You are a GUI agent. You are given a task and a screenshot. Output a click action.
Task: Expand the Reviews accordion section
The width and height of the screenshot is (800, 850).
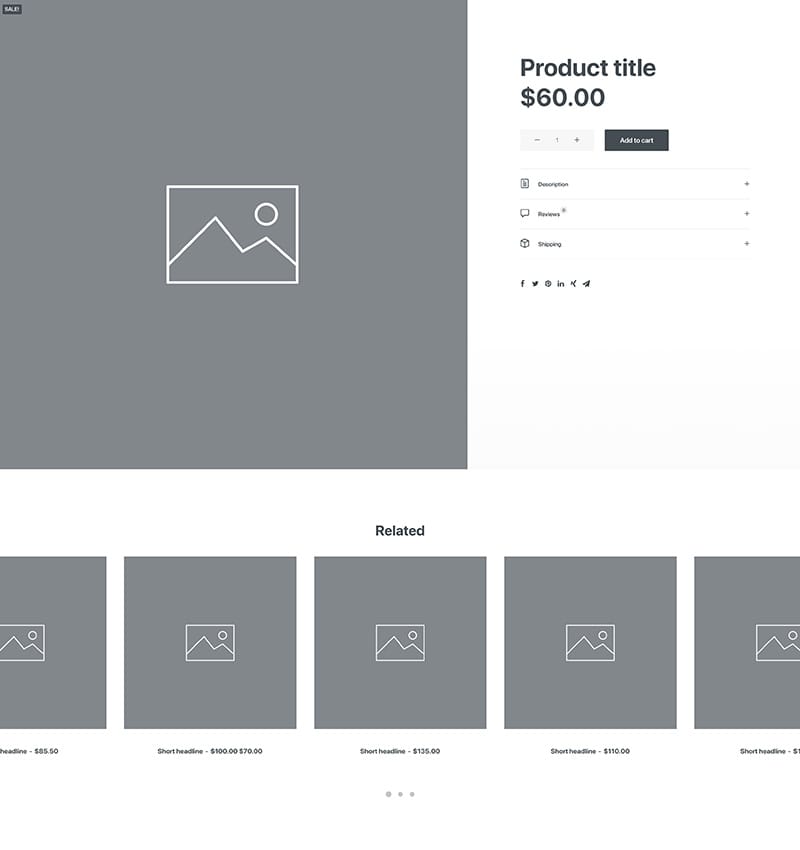(x=635, y=214)
